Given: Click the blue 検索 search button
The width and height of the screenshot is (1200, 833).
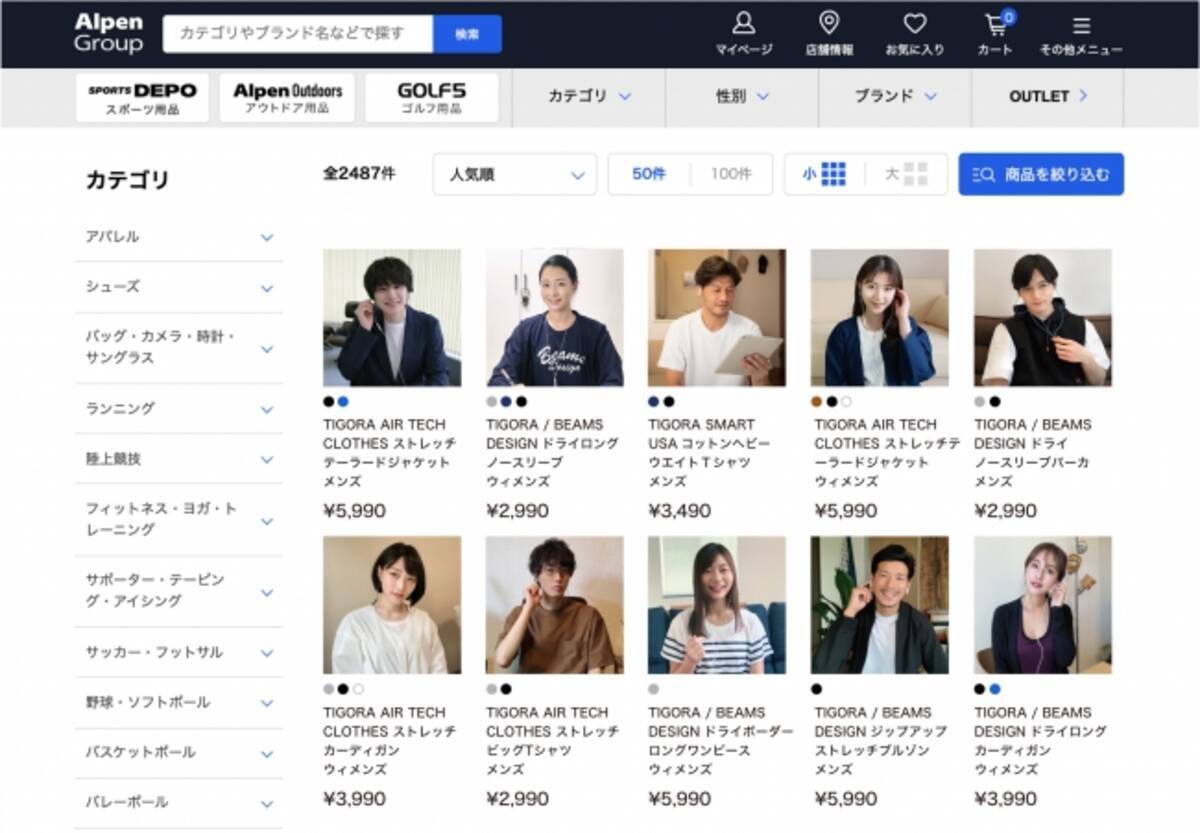Looking at the screenshot, I should (467, 34).
